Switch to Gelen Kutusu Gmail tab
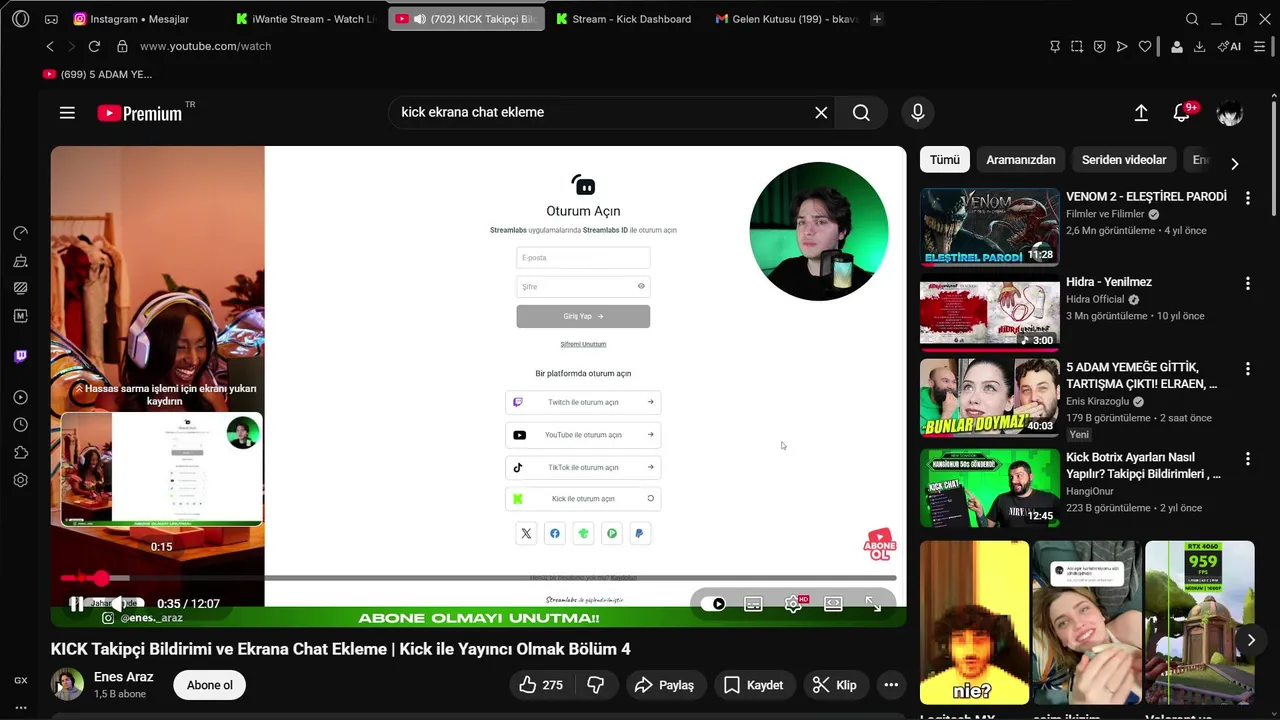 pos(787,19)
